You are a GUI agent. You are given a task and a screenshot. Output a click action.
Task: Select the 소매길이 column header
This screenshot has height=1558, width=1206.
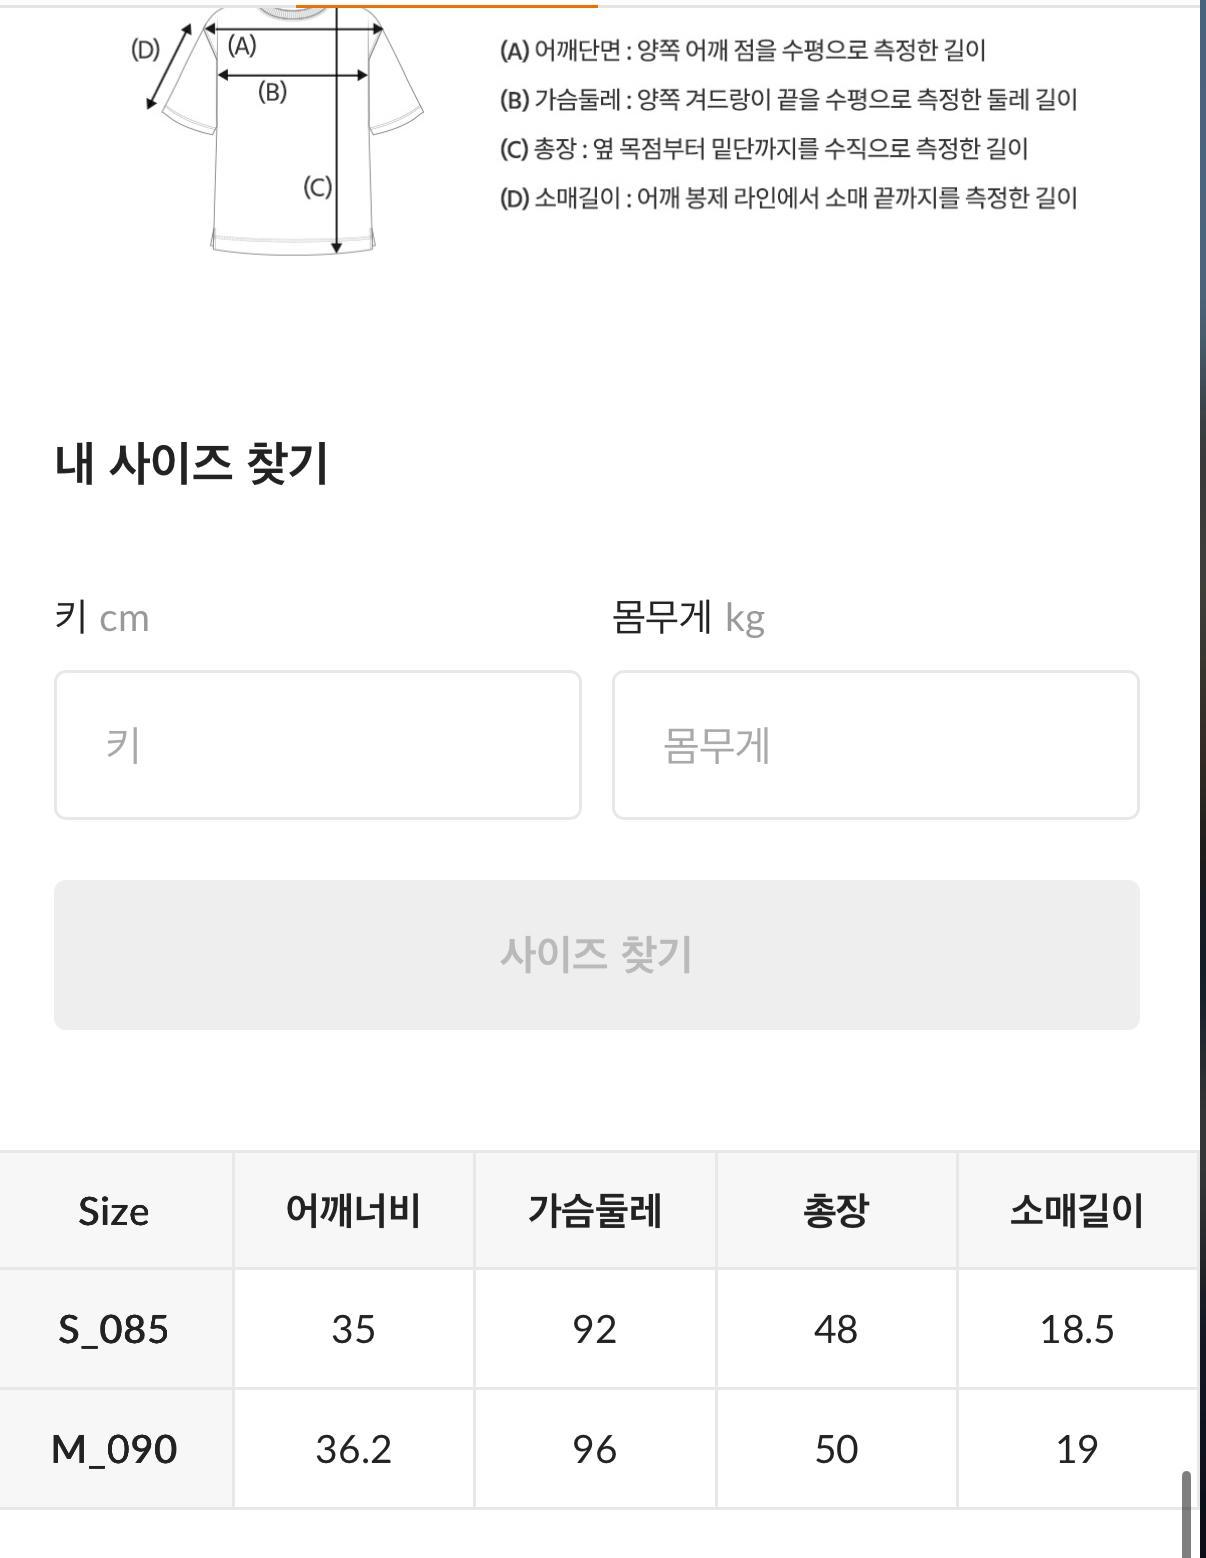click(x=1076, y=1211)
